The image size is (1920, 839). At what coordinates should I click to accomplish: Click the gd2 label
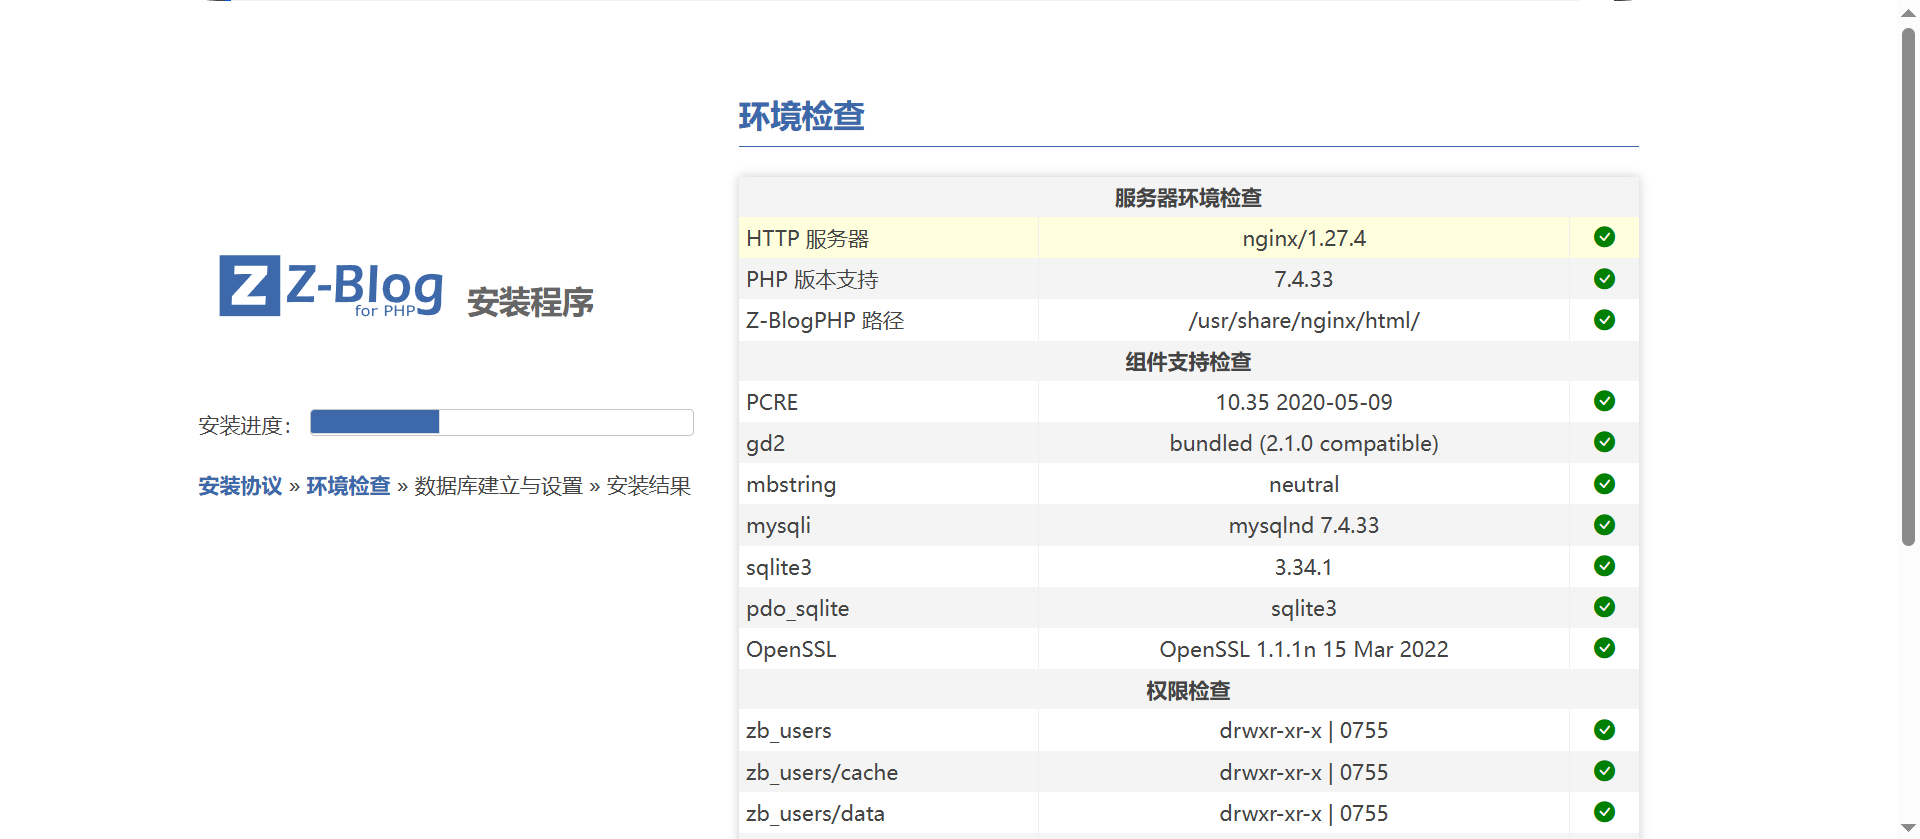pos(766,444)
